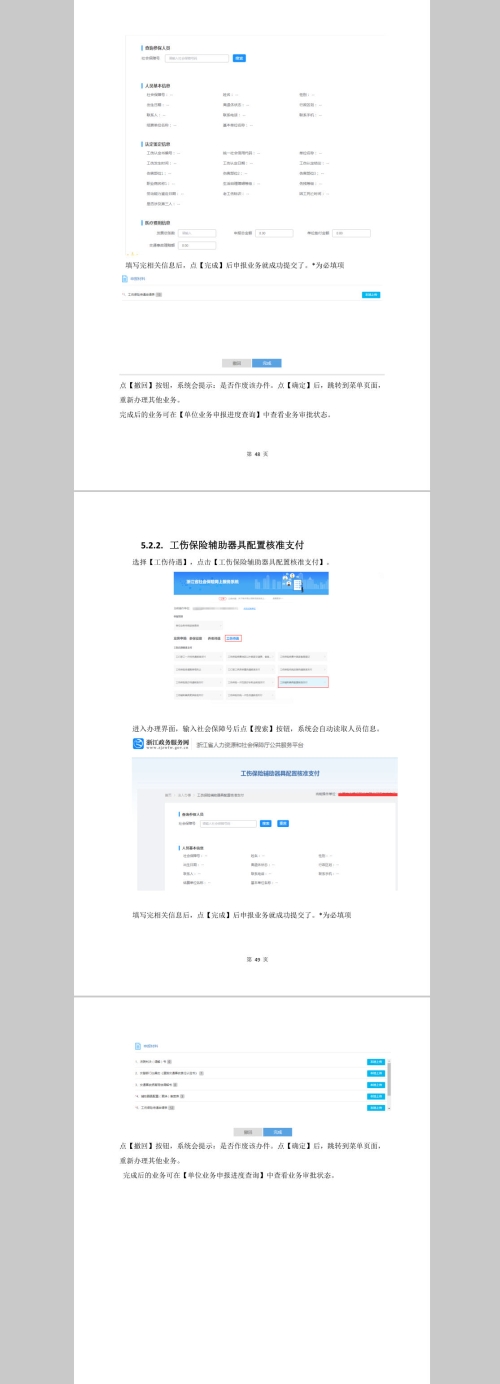Click the blue upload button on page 48
This screenshot has width=500, height=1384.
tap(371, 295)
